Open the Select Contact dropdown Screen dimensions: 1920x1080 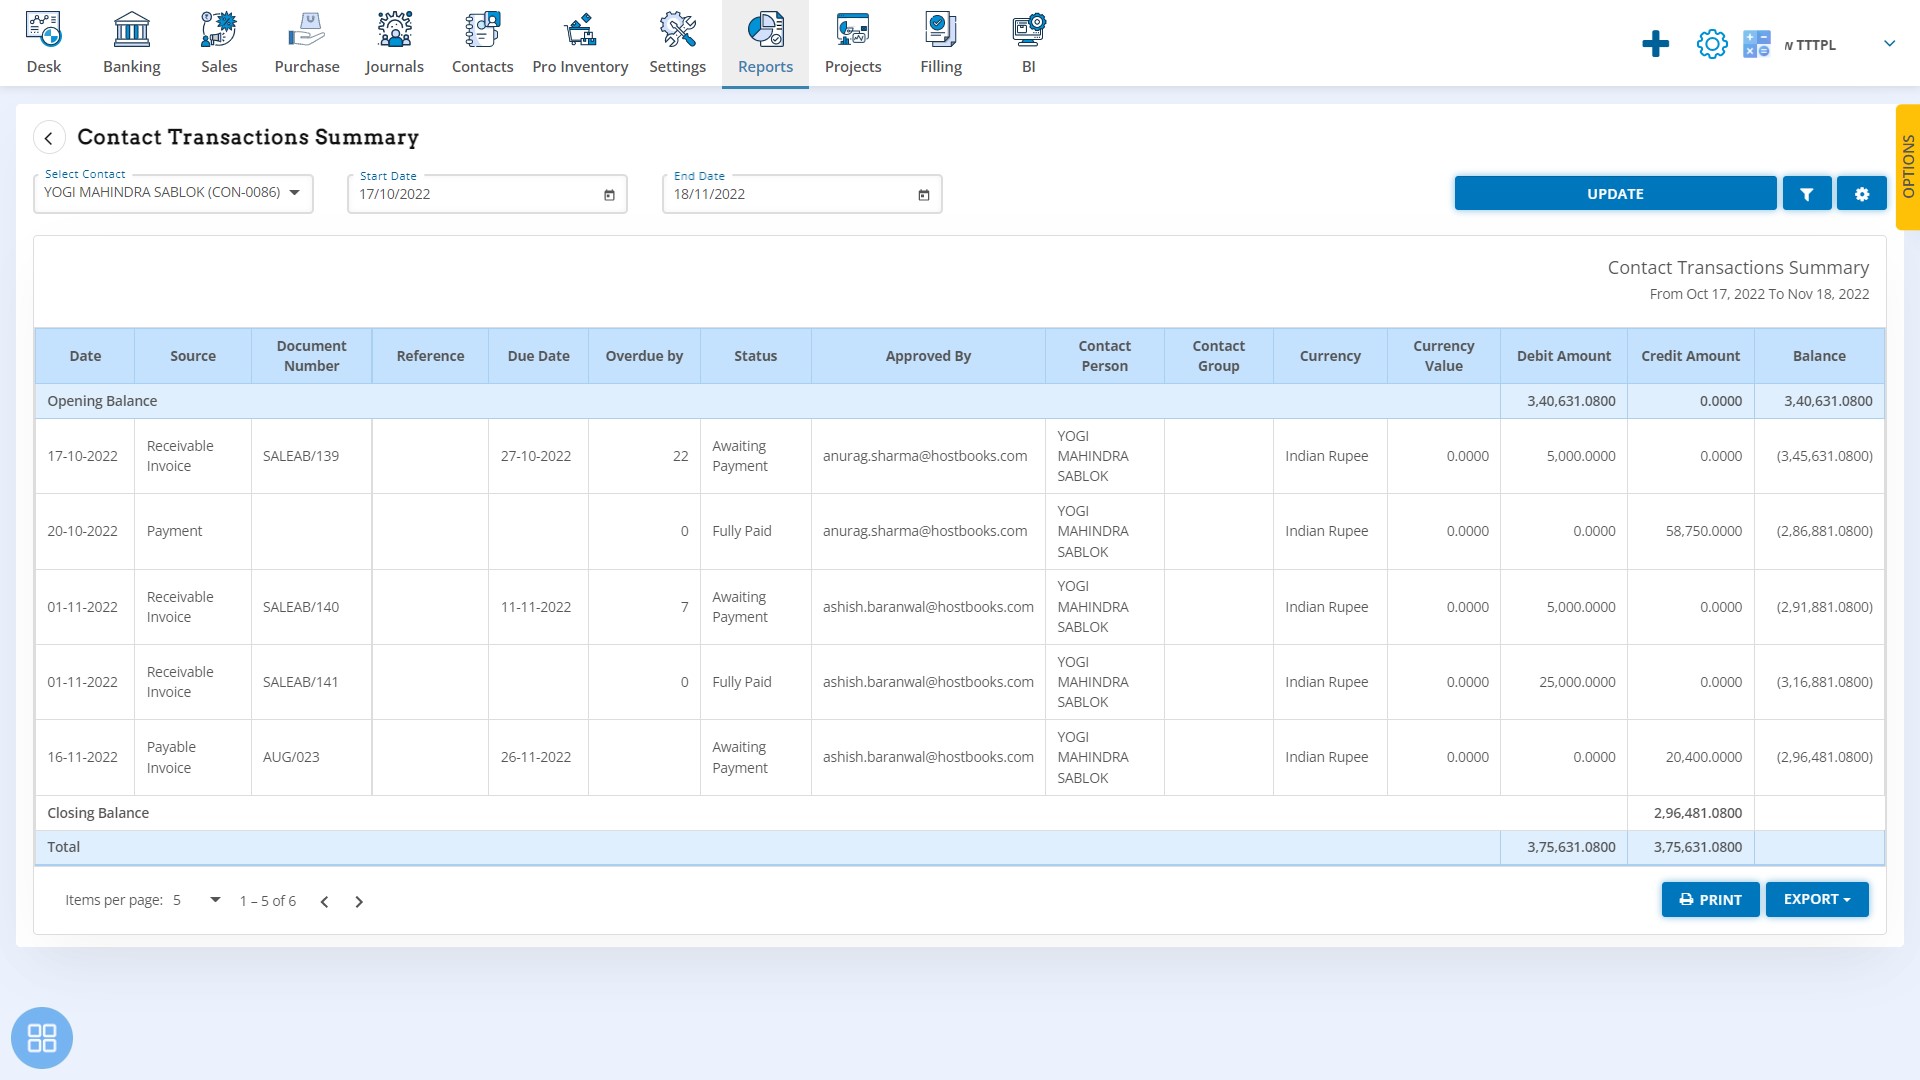[x=173, y=193]
